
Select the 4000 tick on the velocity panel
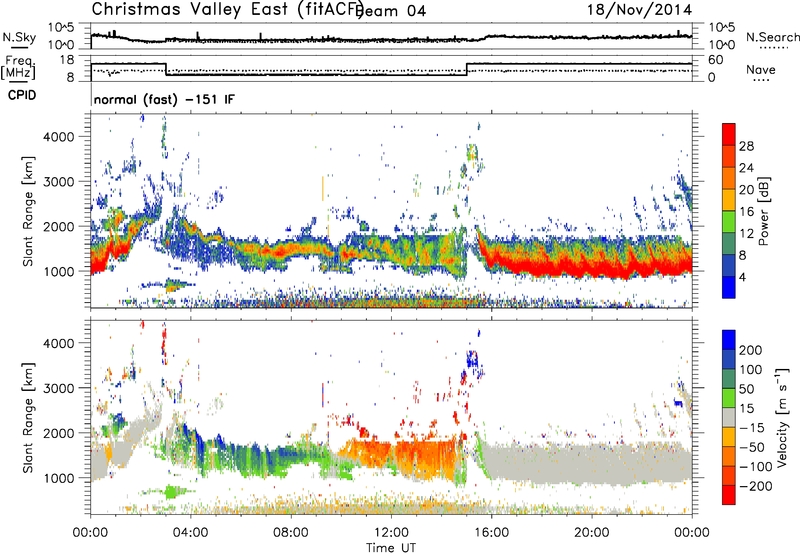click(59, 343)
